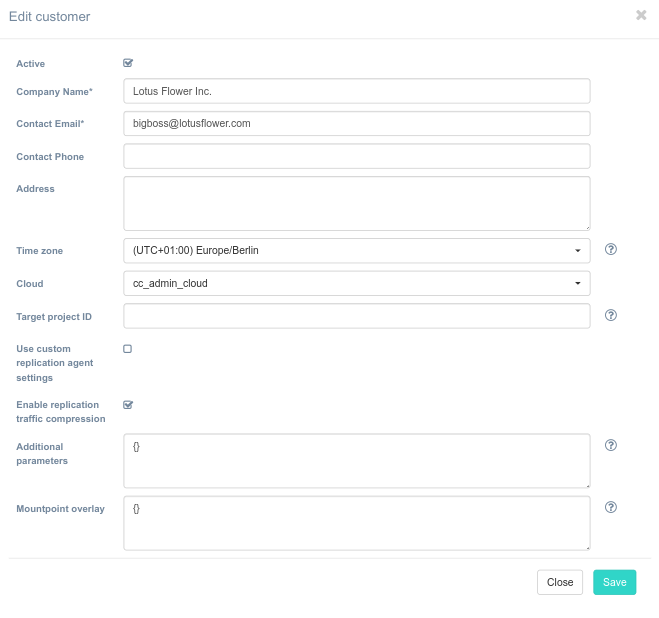Click the help icon beside Target project ID
Screen dimensions: 659x618
tap(611, 315)
